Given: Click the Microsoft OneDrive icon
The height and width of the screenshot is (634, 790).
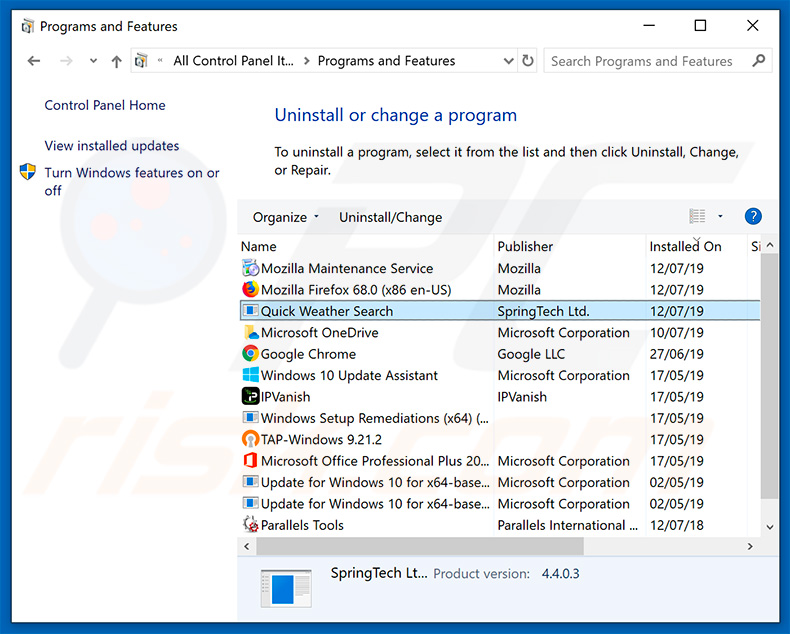Looking at the screenshot, I should (x=250, y=332).
